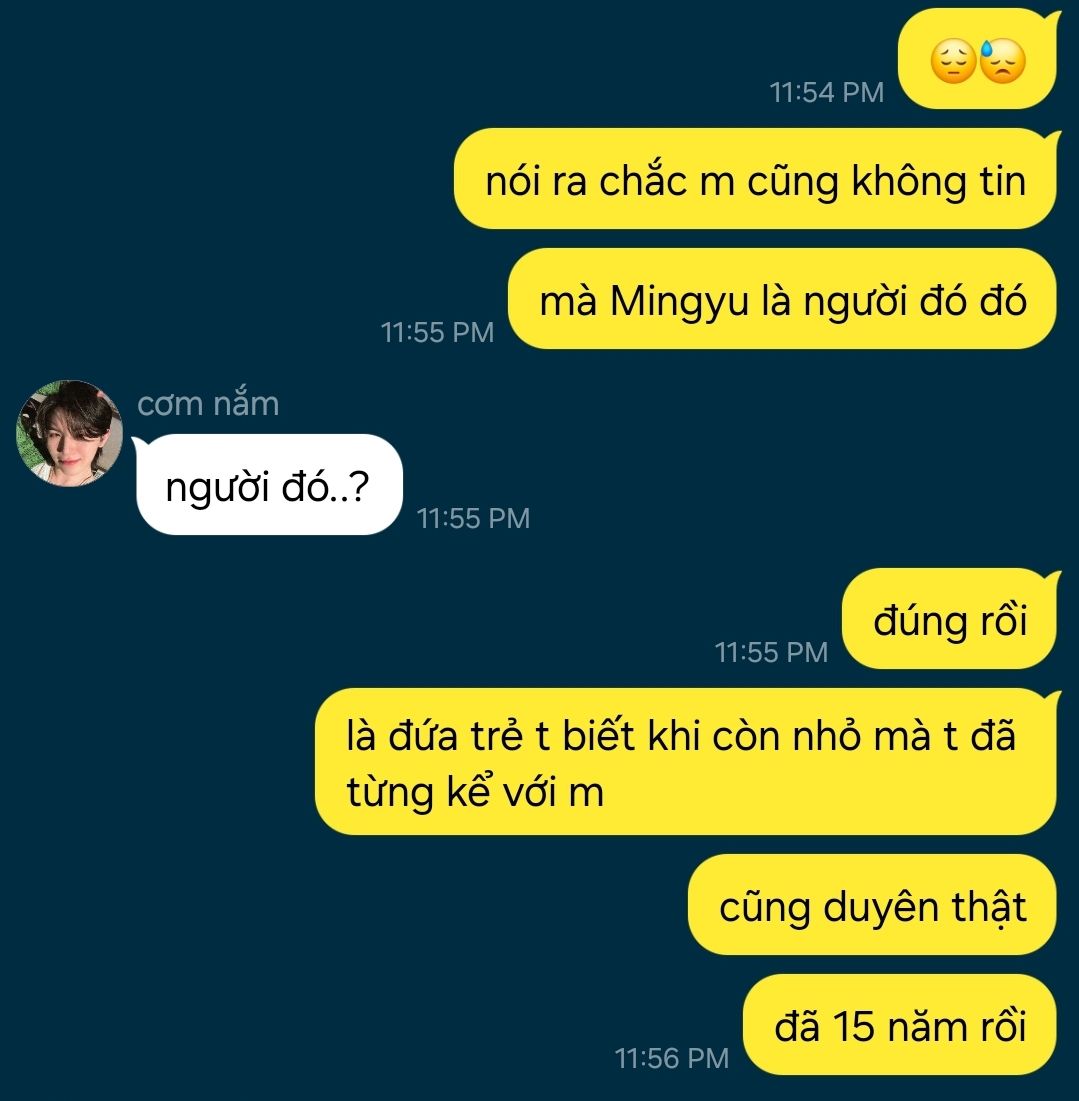The width and height of the screenshot is (1079, 1101).
Task: Tap the 'đã 15 năm rồi' message
Action: [x=901, y=1024]
